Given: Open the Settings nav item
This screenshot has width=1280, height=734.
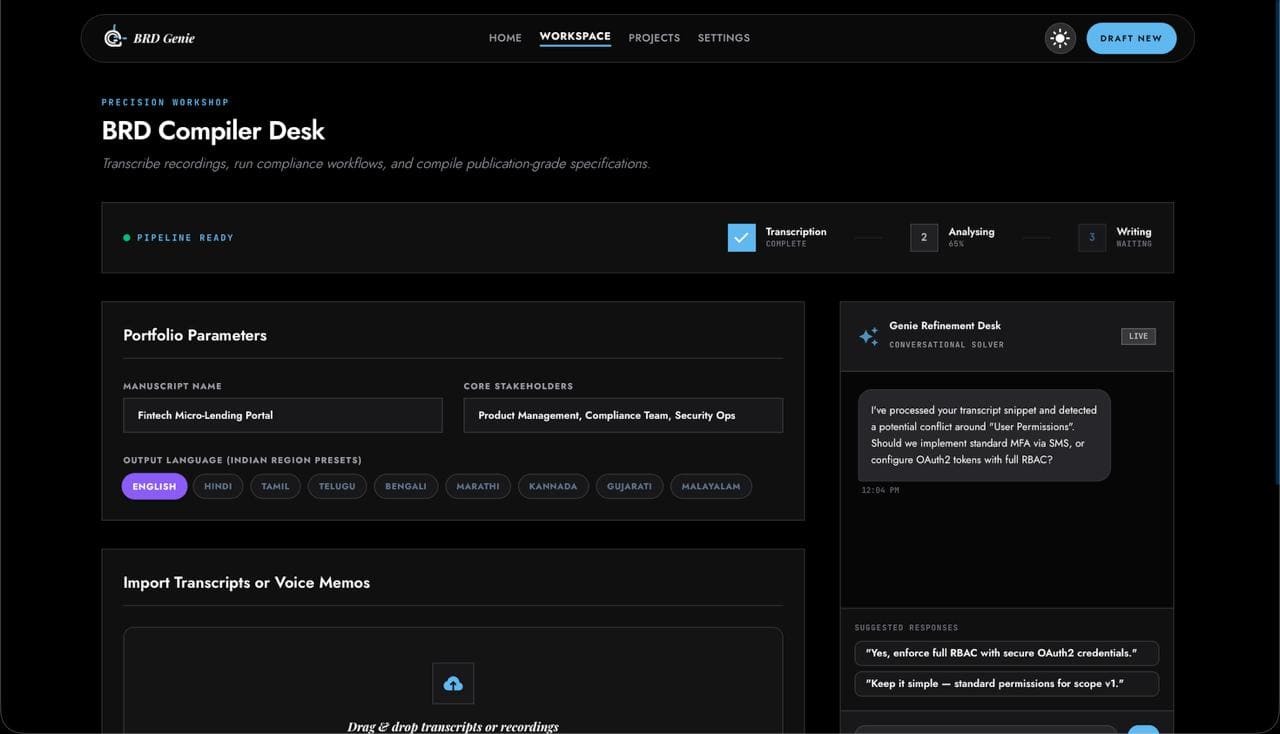Looking at the screenshot, I should coord(724,38).
